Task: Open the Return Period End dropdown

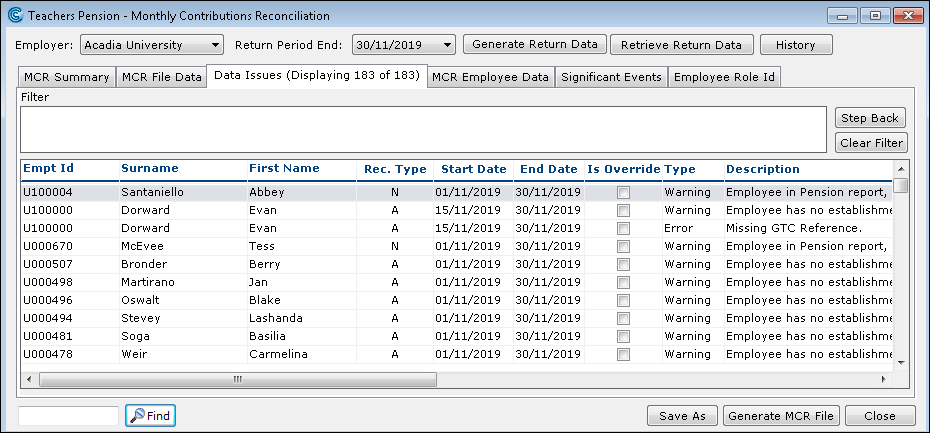Action: 403,45
